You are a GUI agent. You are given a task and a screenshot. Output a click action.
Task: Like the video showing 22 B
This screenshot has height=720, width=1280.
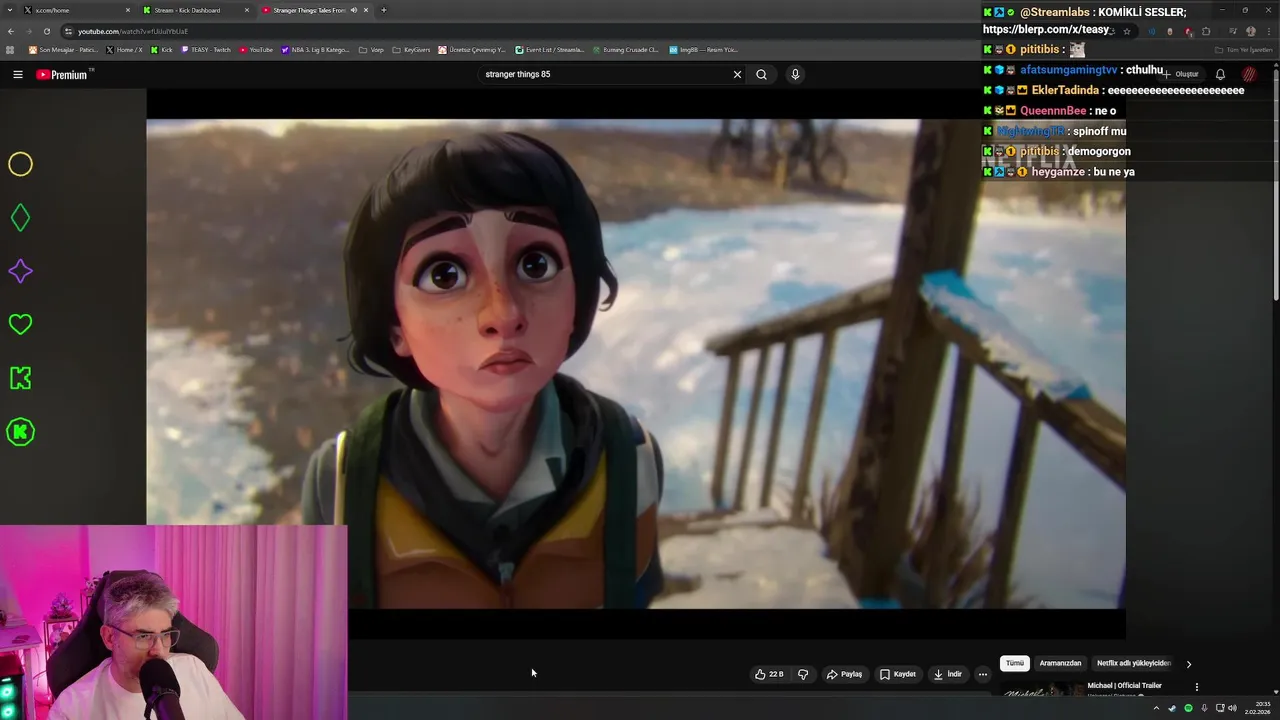769,674
